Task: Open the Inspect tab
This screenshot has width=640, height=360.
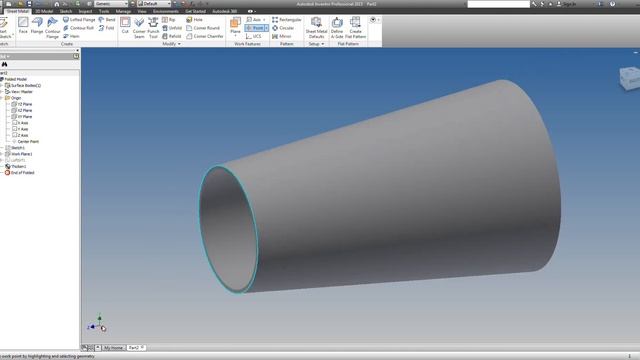Action: 85,11
